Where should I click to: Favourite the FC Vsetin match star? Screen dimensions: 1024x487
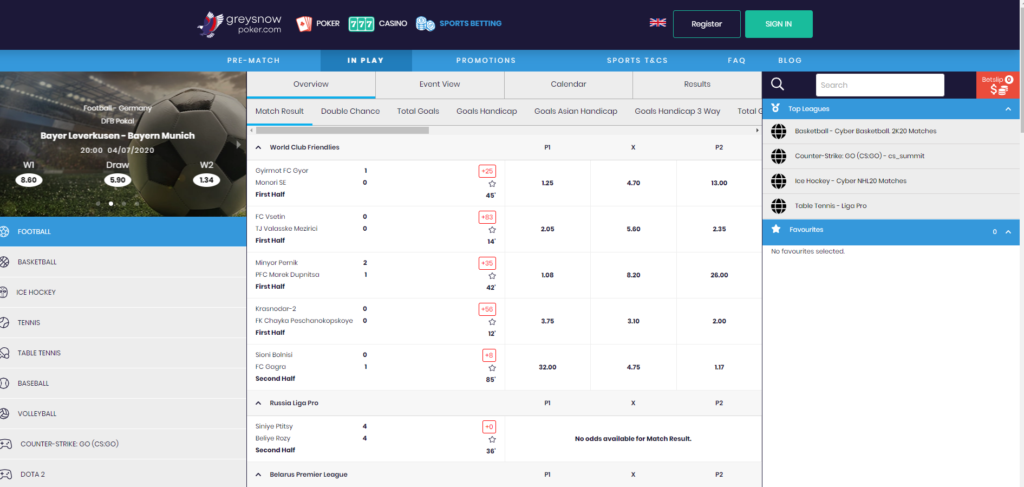tap(492, 230)
